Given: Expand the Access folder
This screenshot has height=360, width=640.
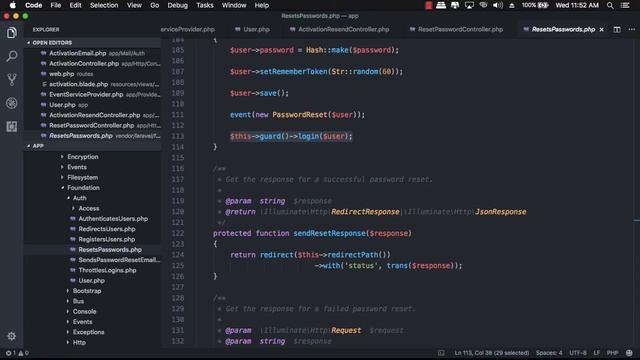Looking at the screenshot, I should (89, 208).
